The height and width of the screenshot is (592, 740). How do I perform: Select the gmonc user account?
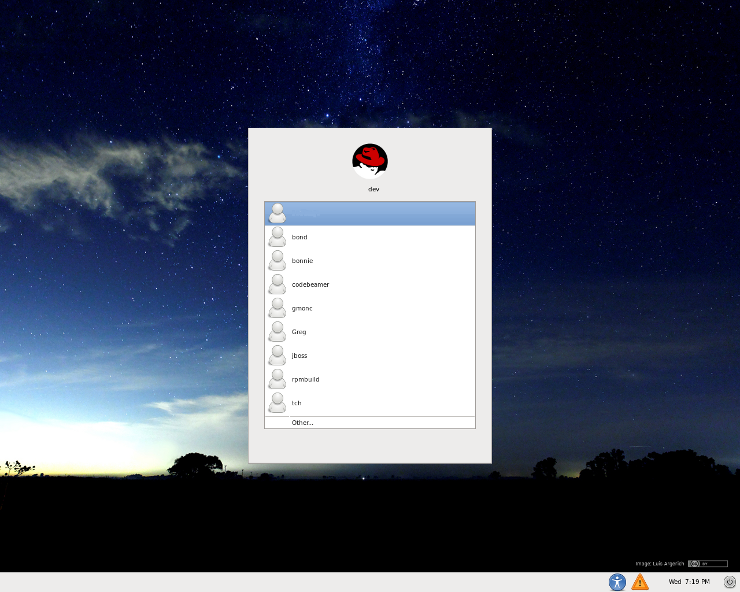tap(302, 308)
